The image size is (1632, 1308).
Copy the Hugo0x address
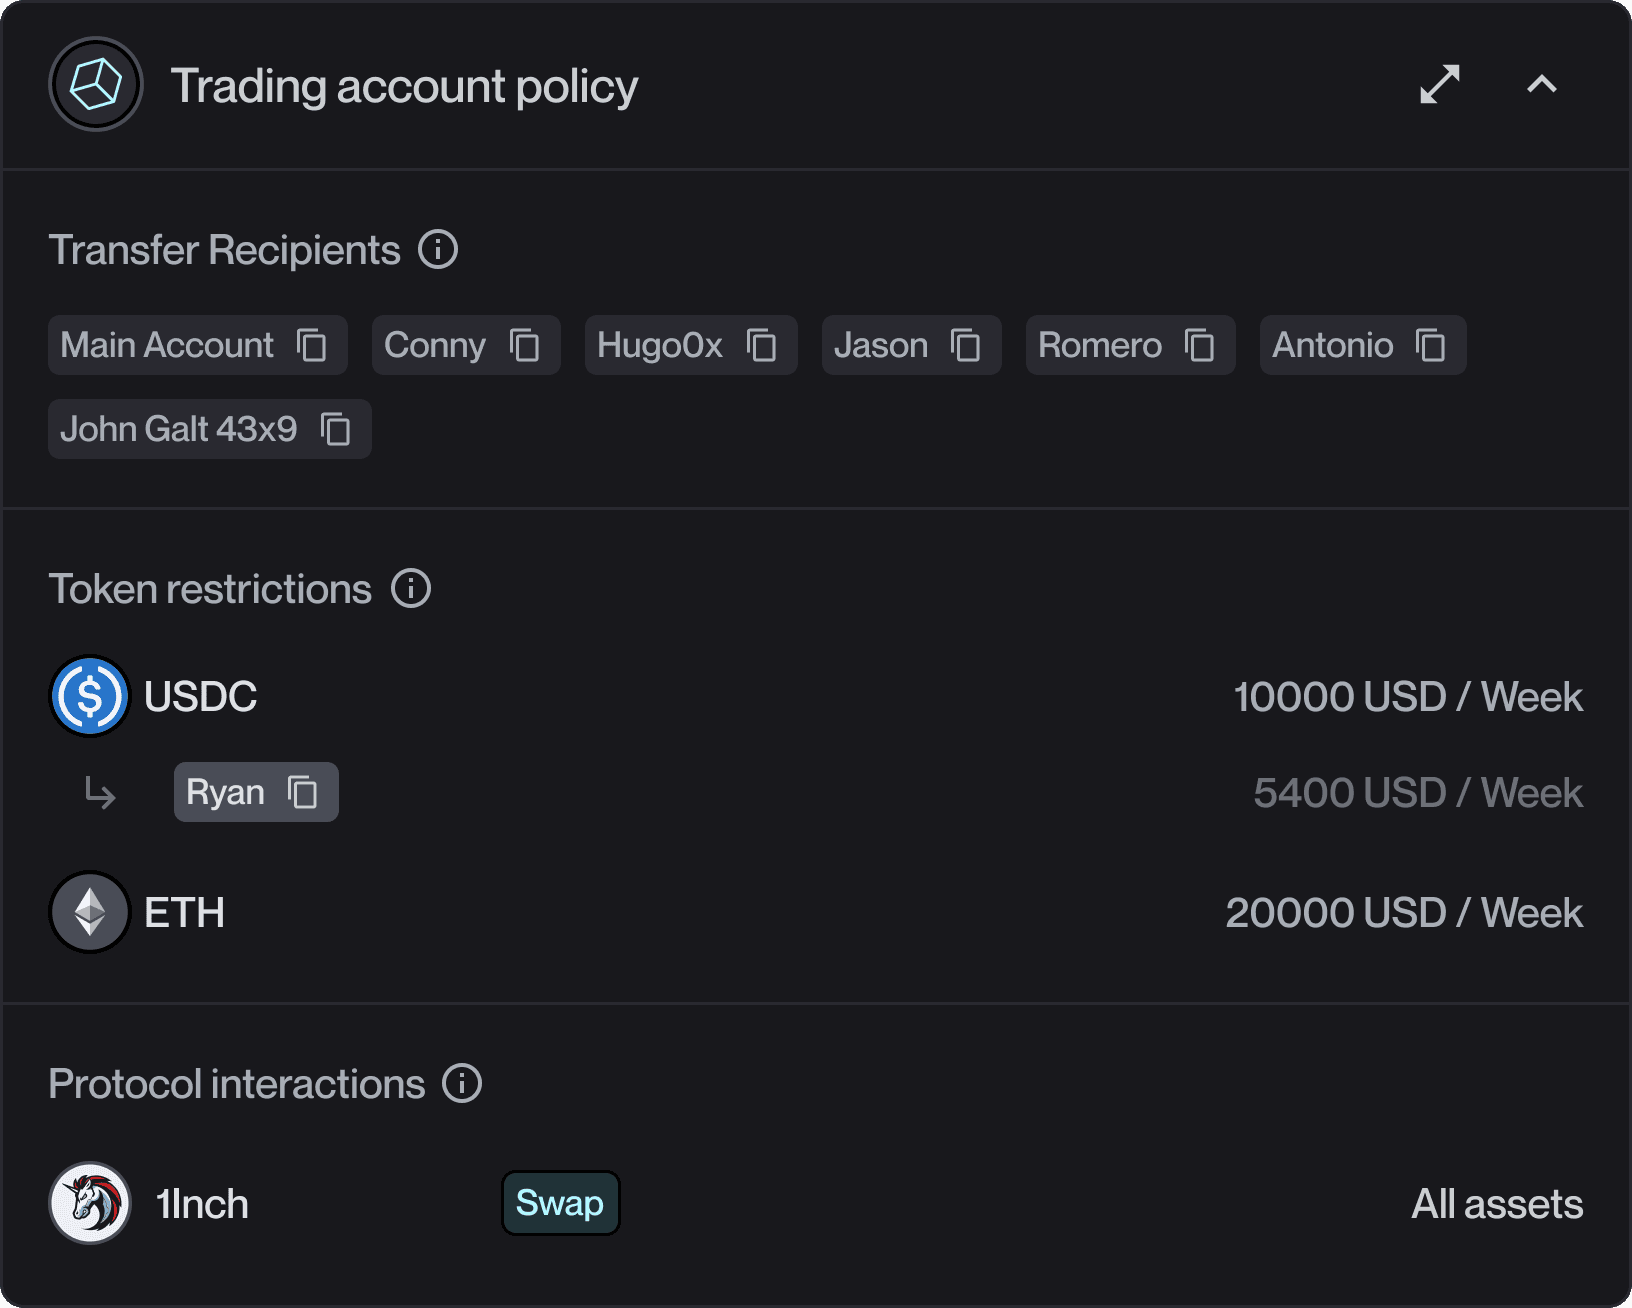click(761, 345)
